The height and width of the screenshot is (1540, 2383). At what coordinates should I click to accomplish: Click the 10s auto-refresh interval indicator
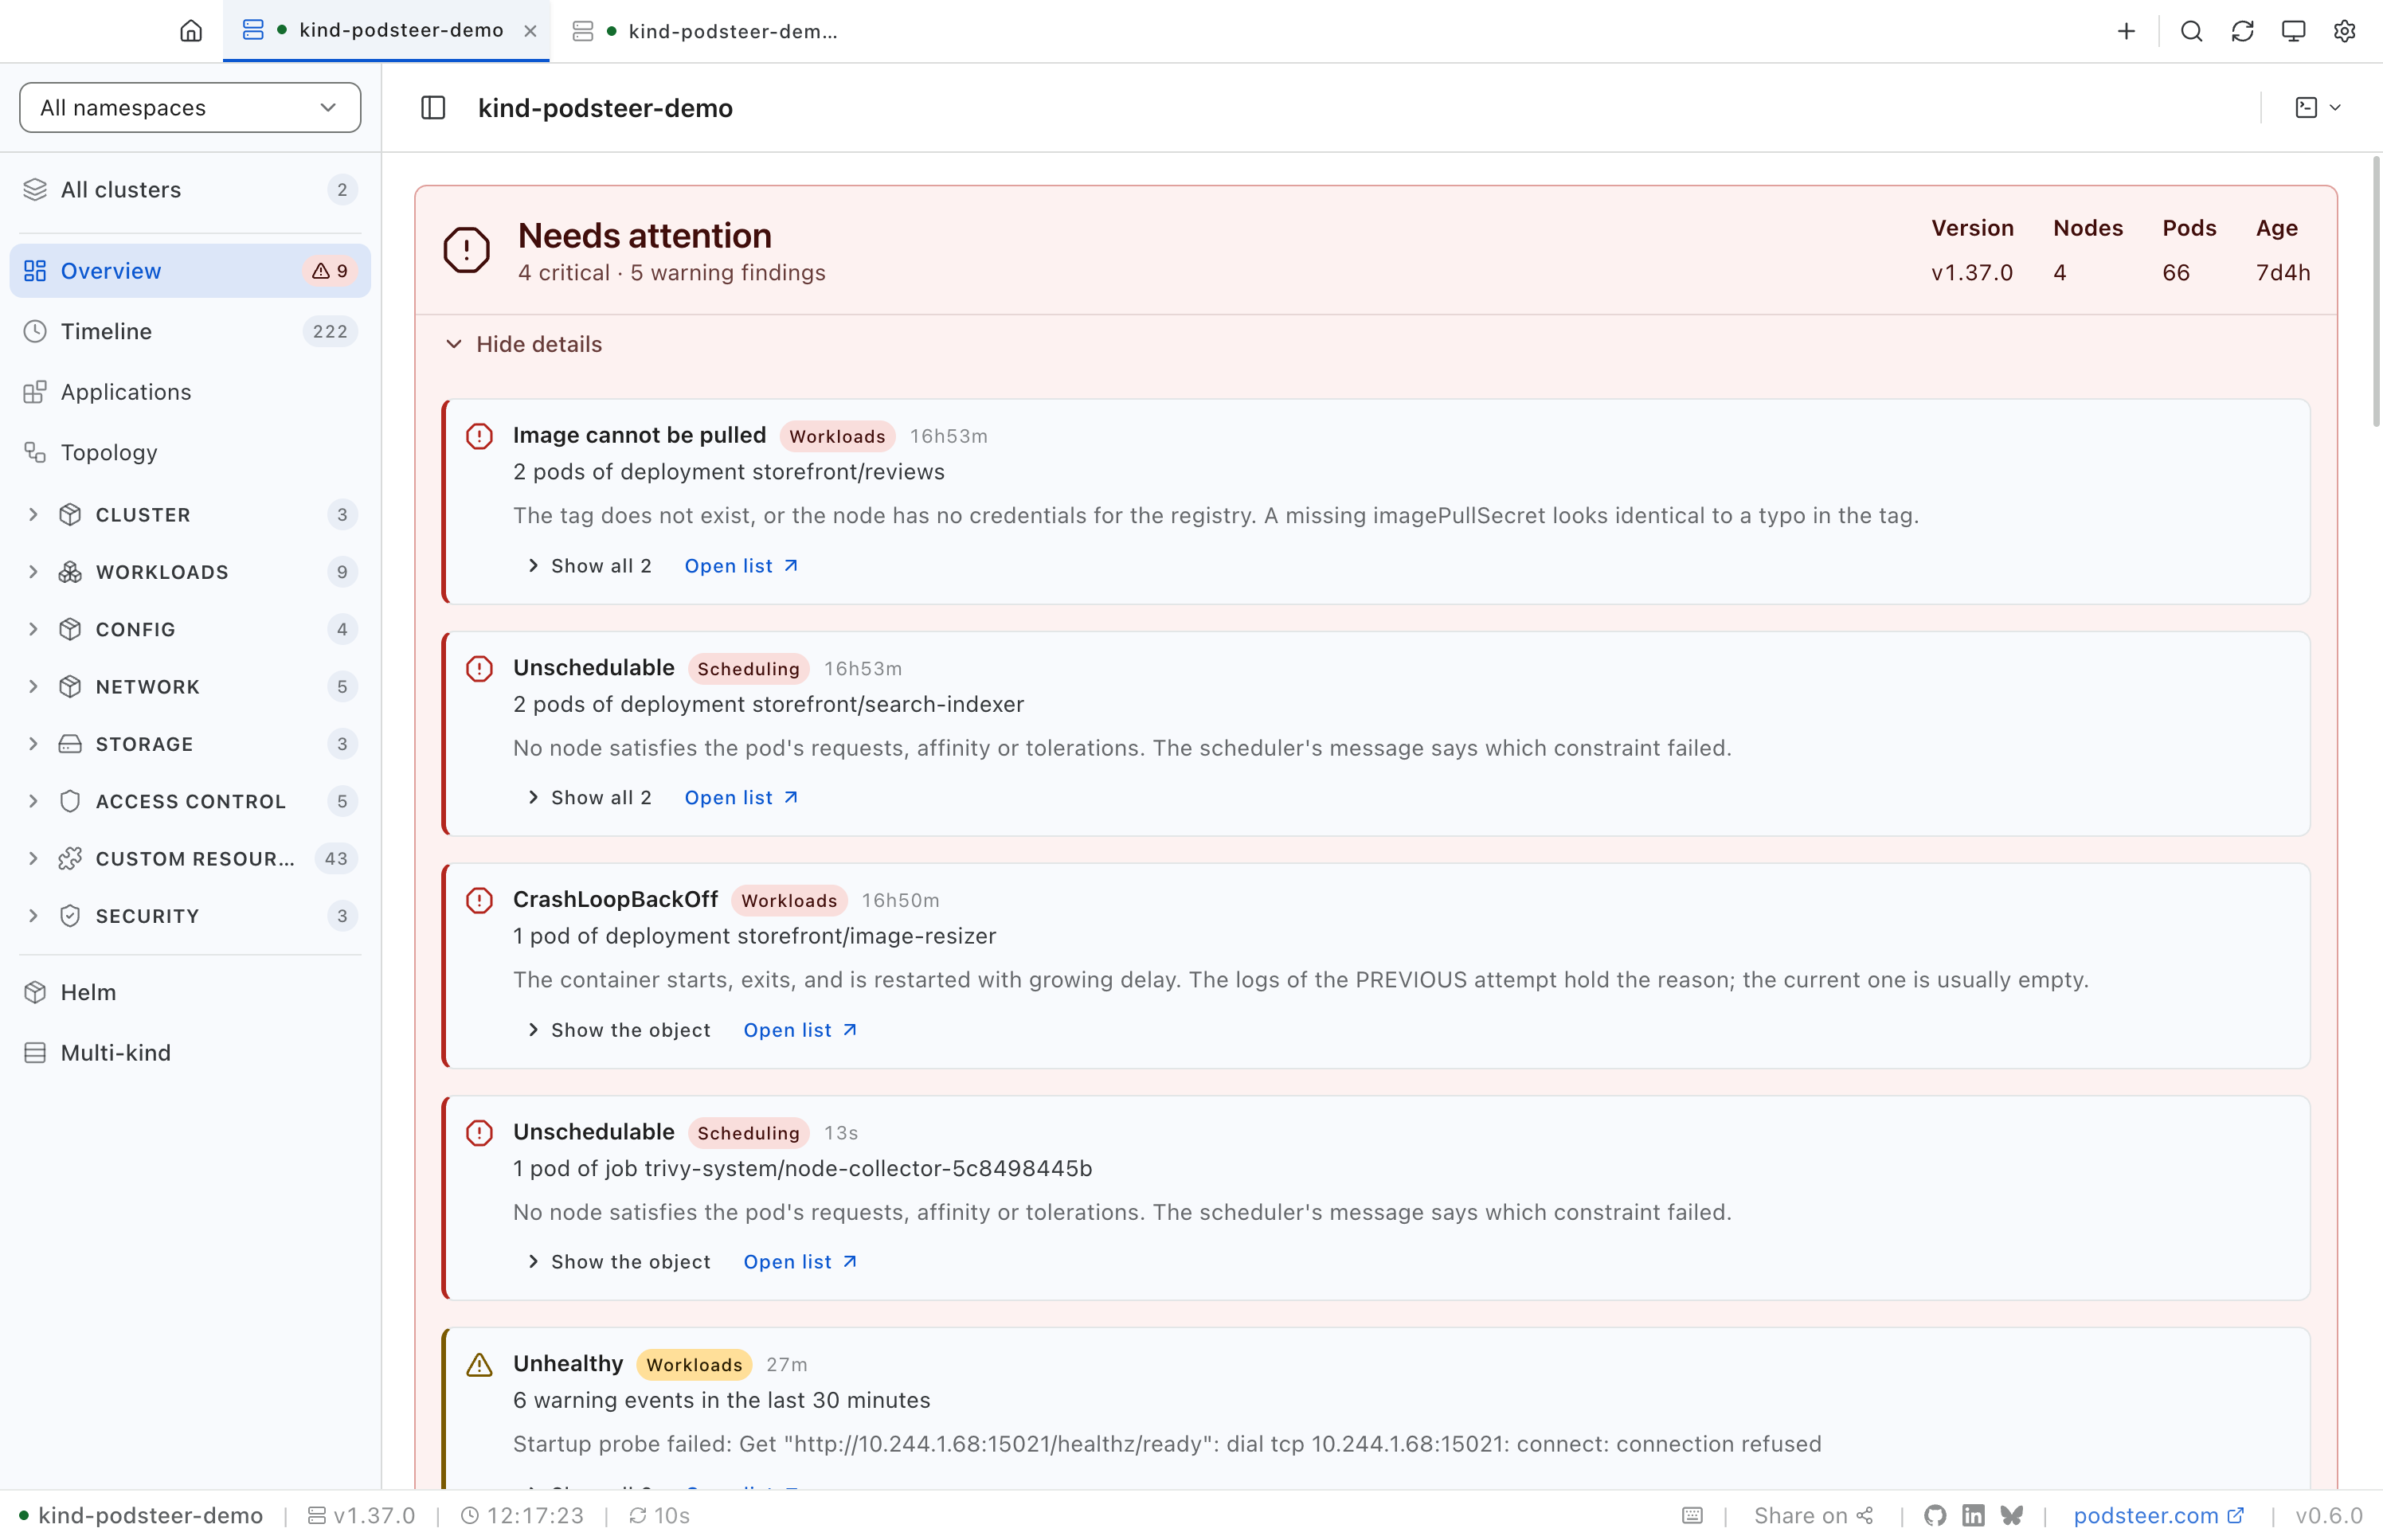click(659, 1515)
